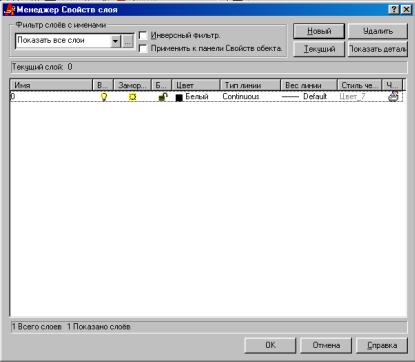Sort by the Цвет column header
Viewport: 415px width, 362px height.
pyautogui.click(x=196, y=85)
